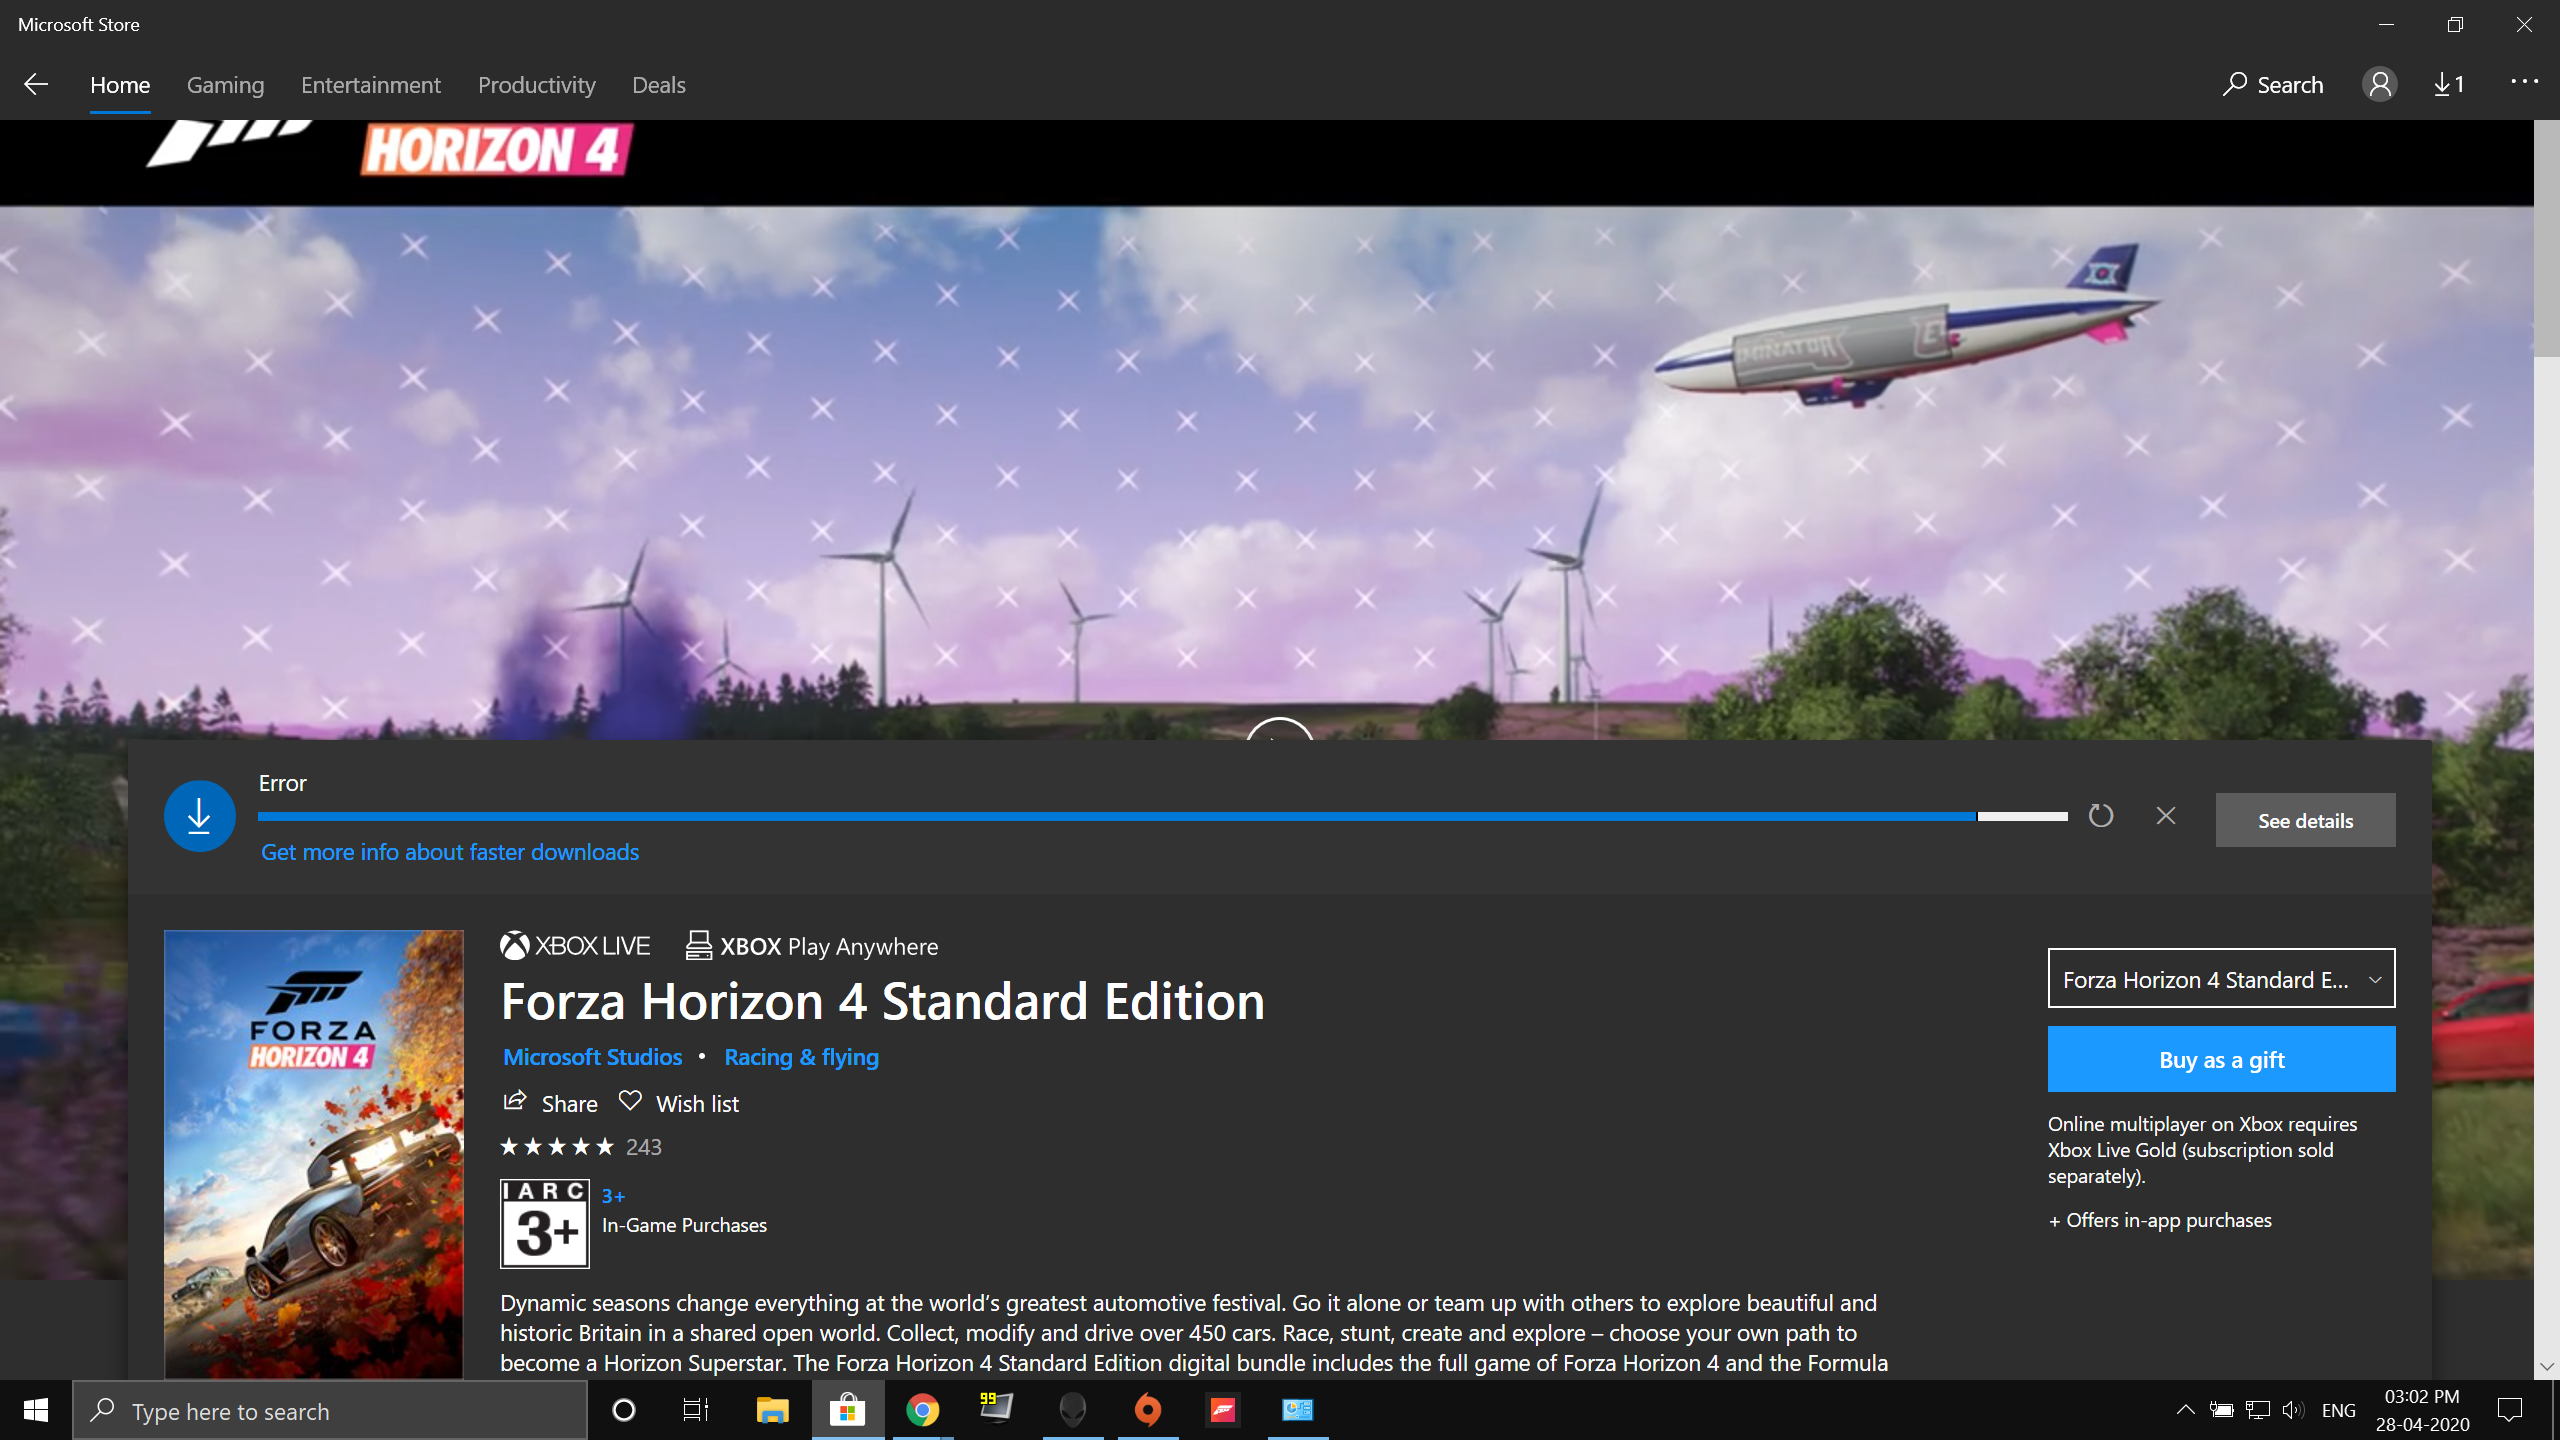
Task: Open the taskbar clock and date
Action: click(x=2422, y=1410)
